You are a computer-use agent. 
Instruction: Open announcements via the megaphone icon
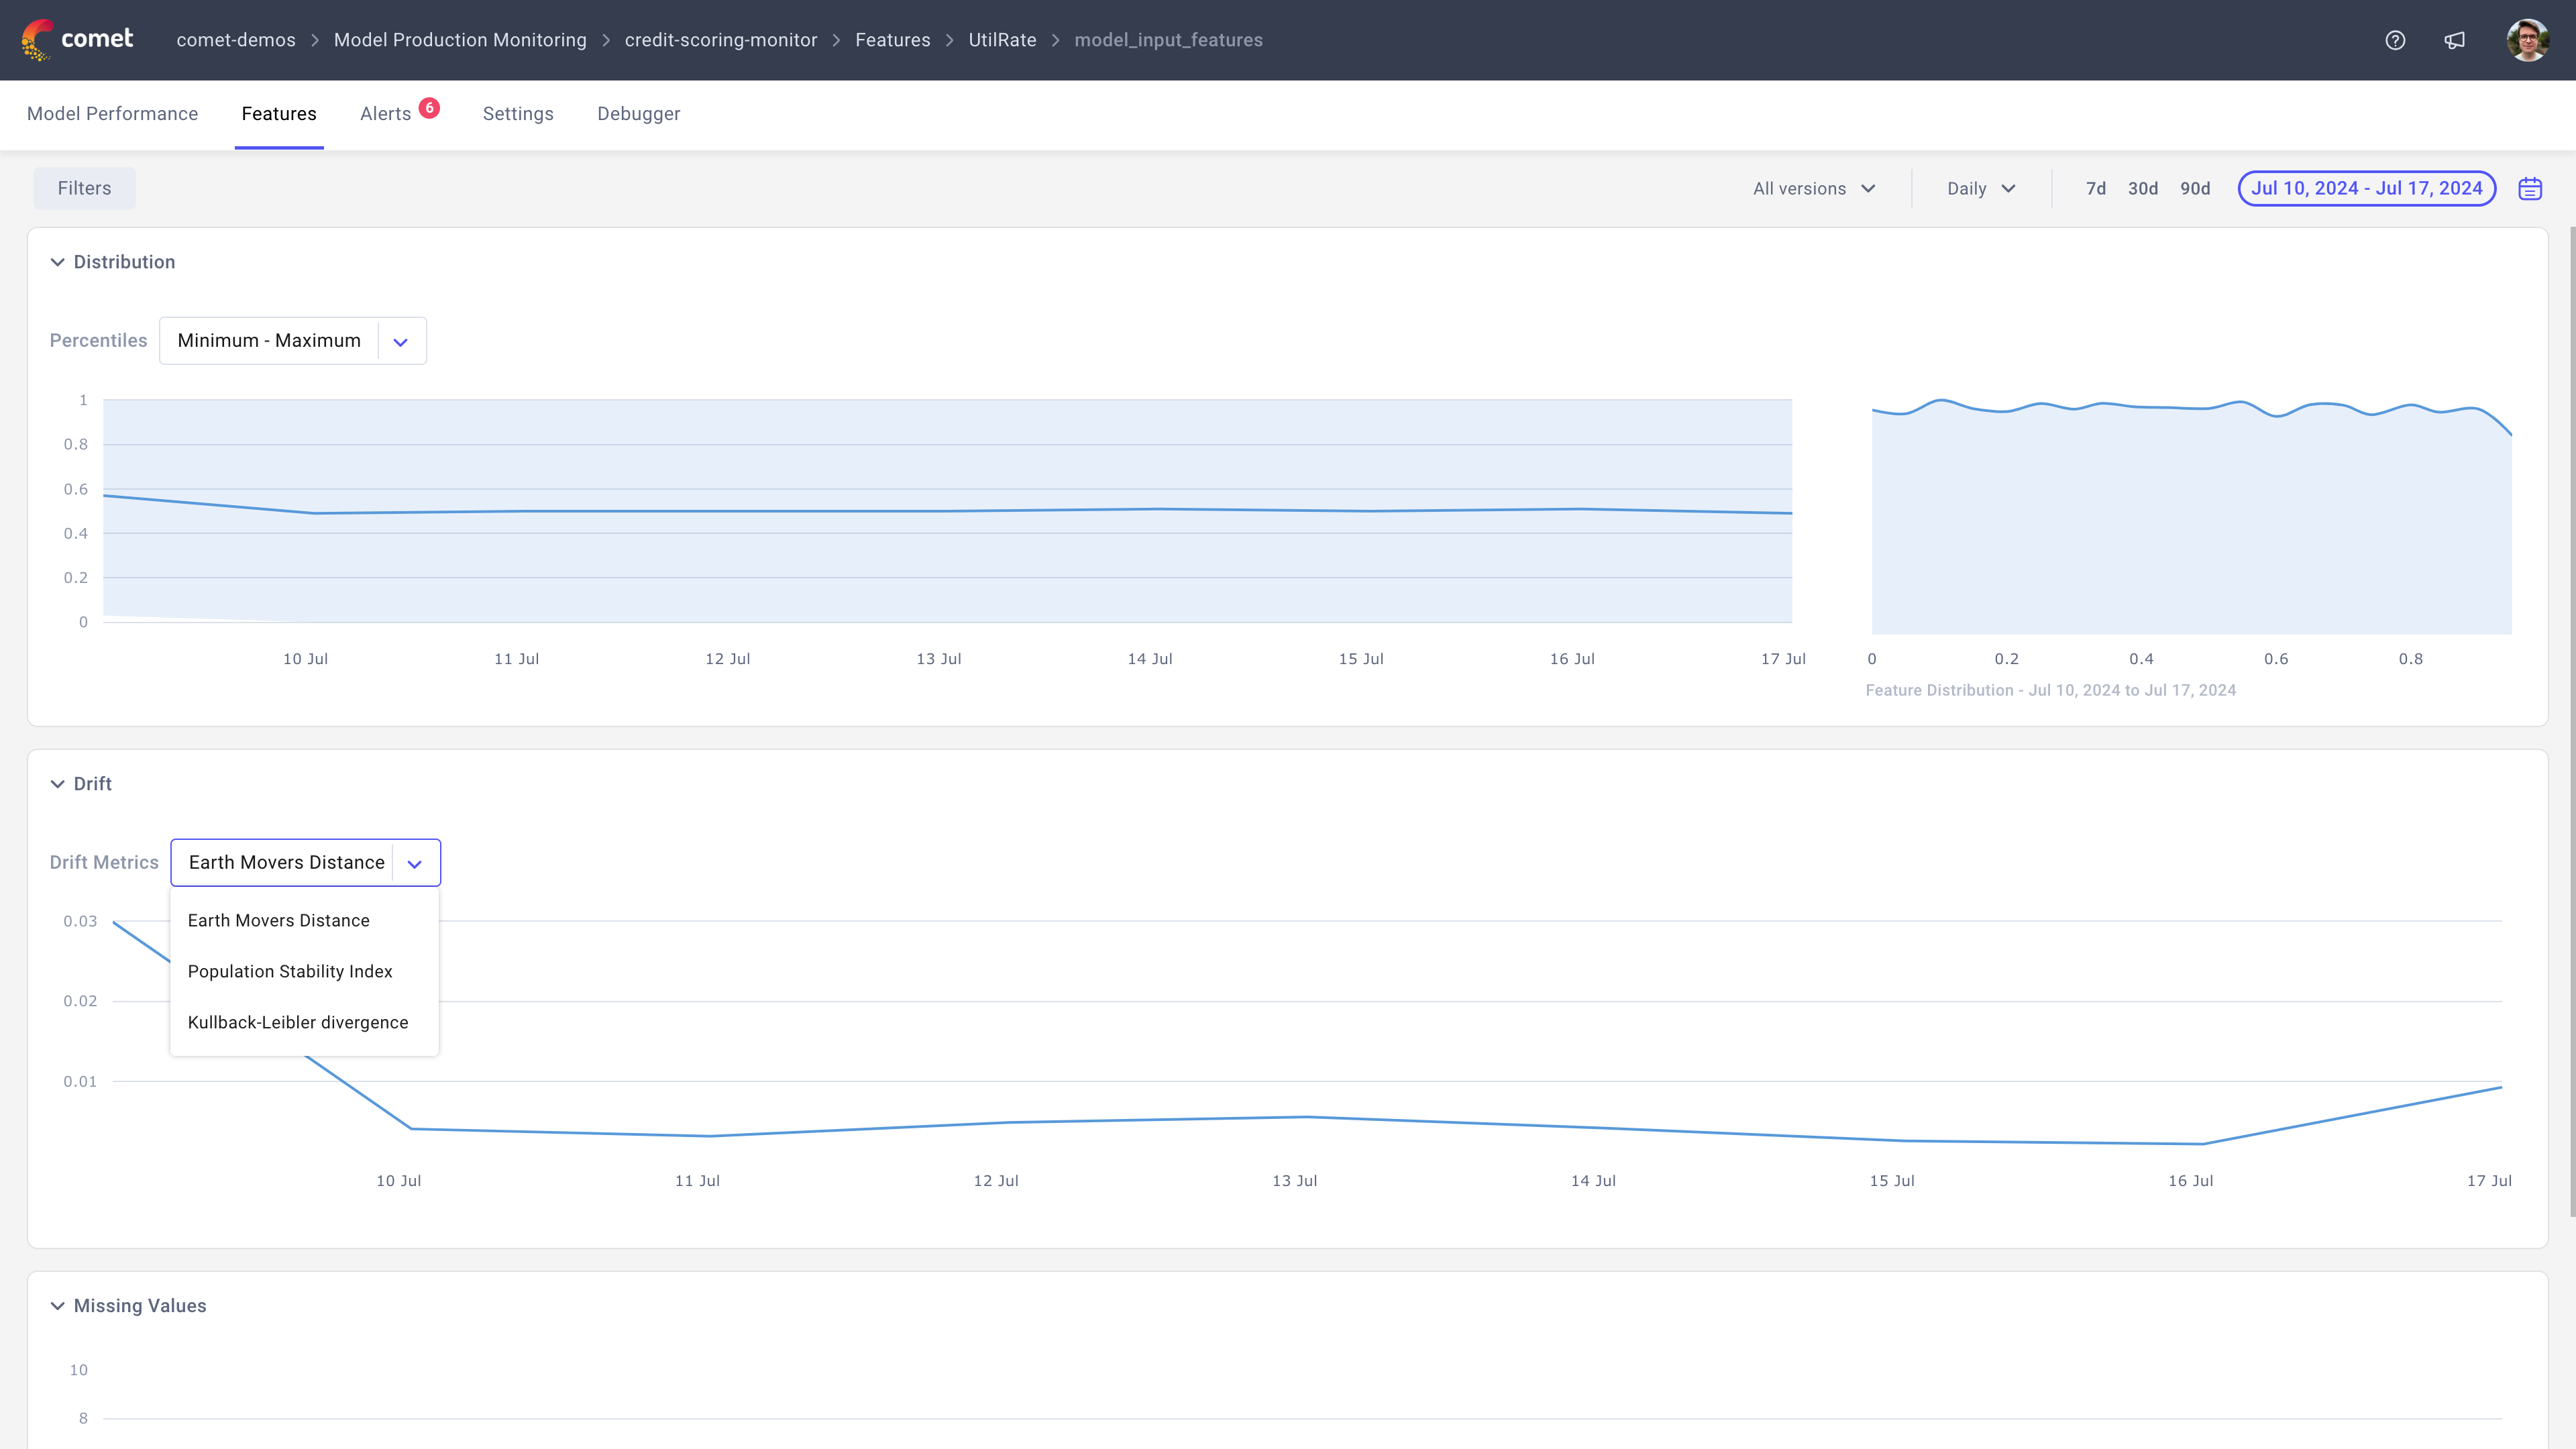coord(2456,40)
